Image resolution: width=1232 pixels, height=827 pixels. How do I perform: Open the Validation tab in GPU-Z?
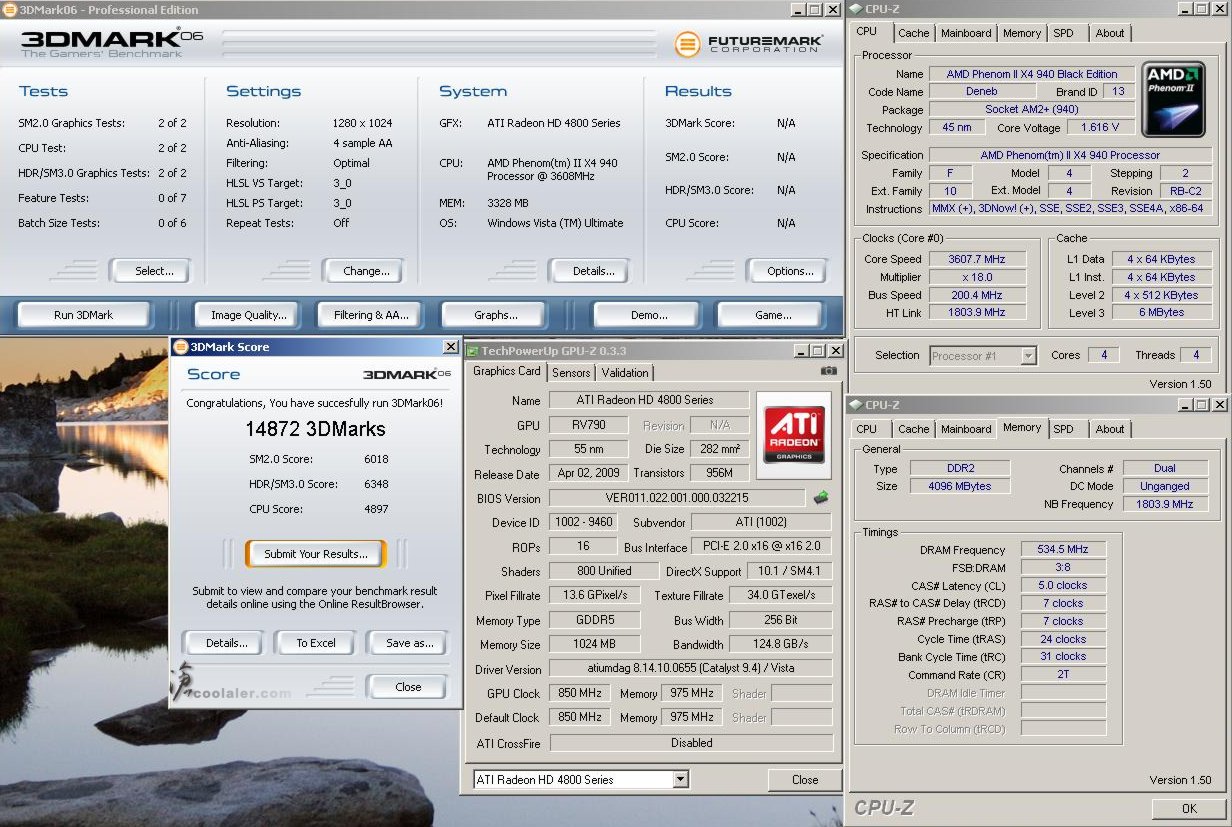click(x=625, y=373)
